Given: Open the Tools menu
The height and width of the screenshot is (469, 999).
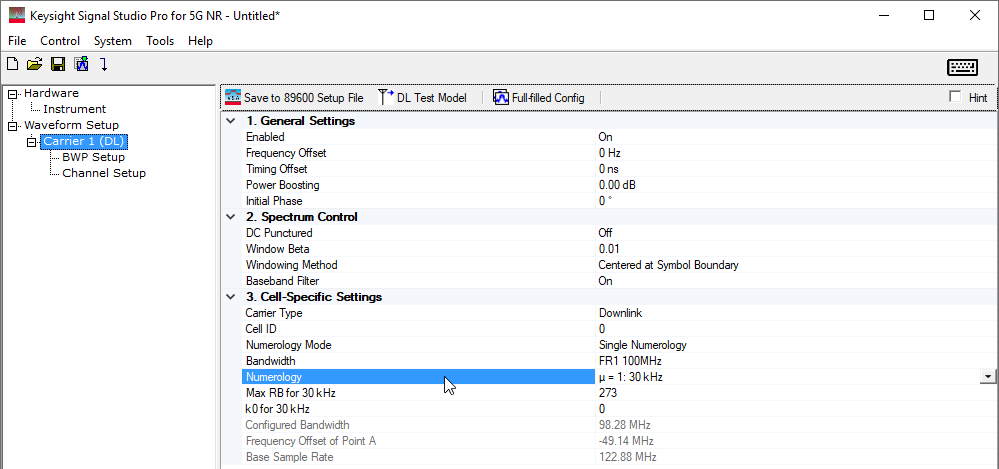Looking at the screenshot, I should click(x=160, y=41).
